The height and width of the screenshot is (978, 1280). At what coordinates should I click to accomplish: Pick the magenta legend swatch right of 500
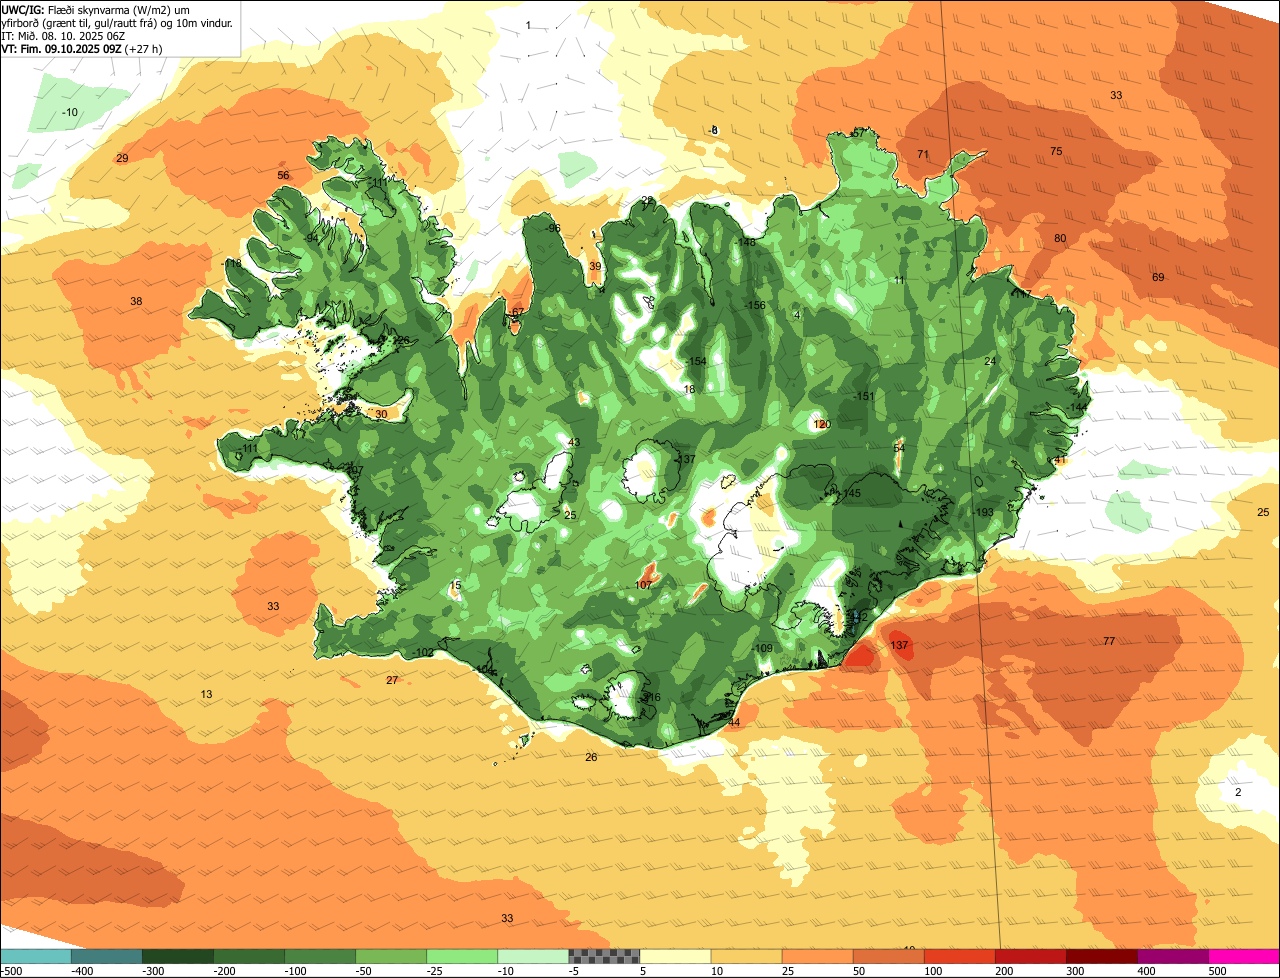pos(1244,956)
